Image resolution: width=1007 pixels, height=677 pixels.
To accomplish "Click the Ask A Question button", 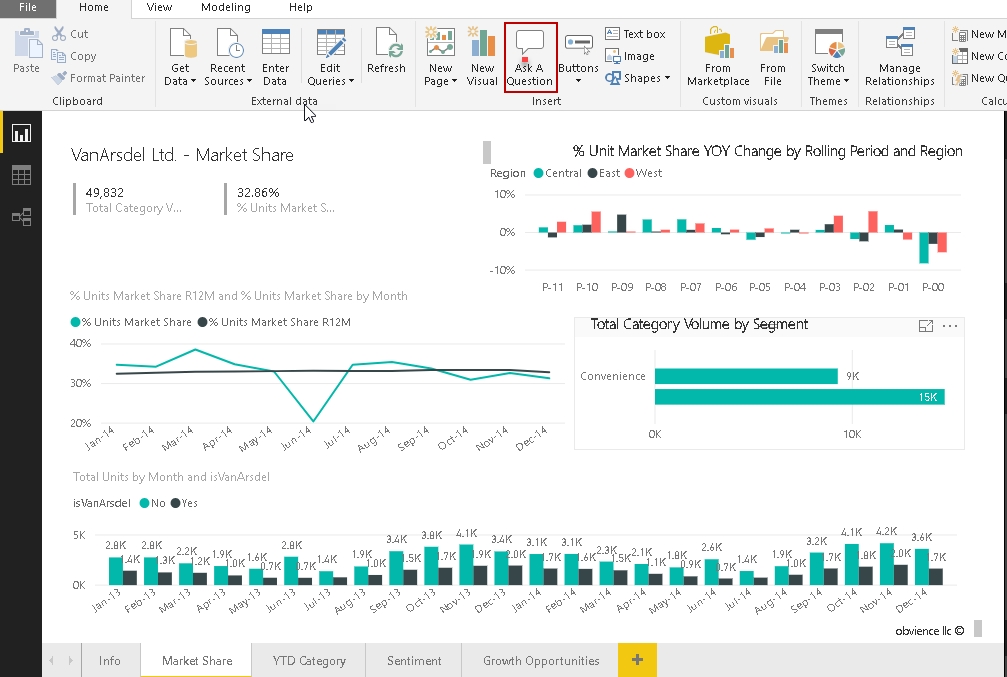I will pos(530,57).
